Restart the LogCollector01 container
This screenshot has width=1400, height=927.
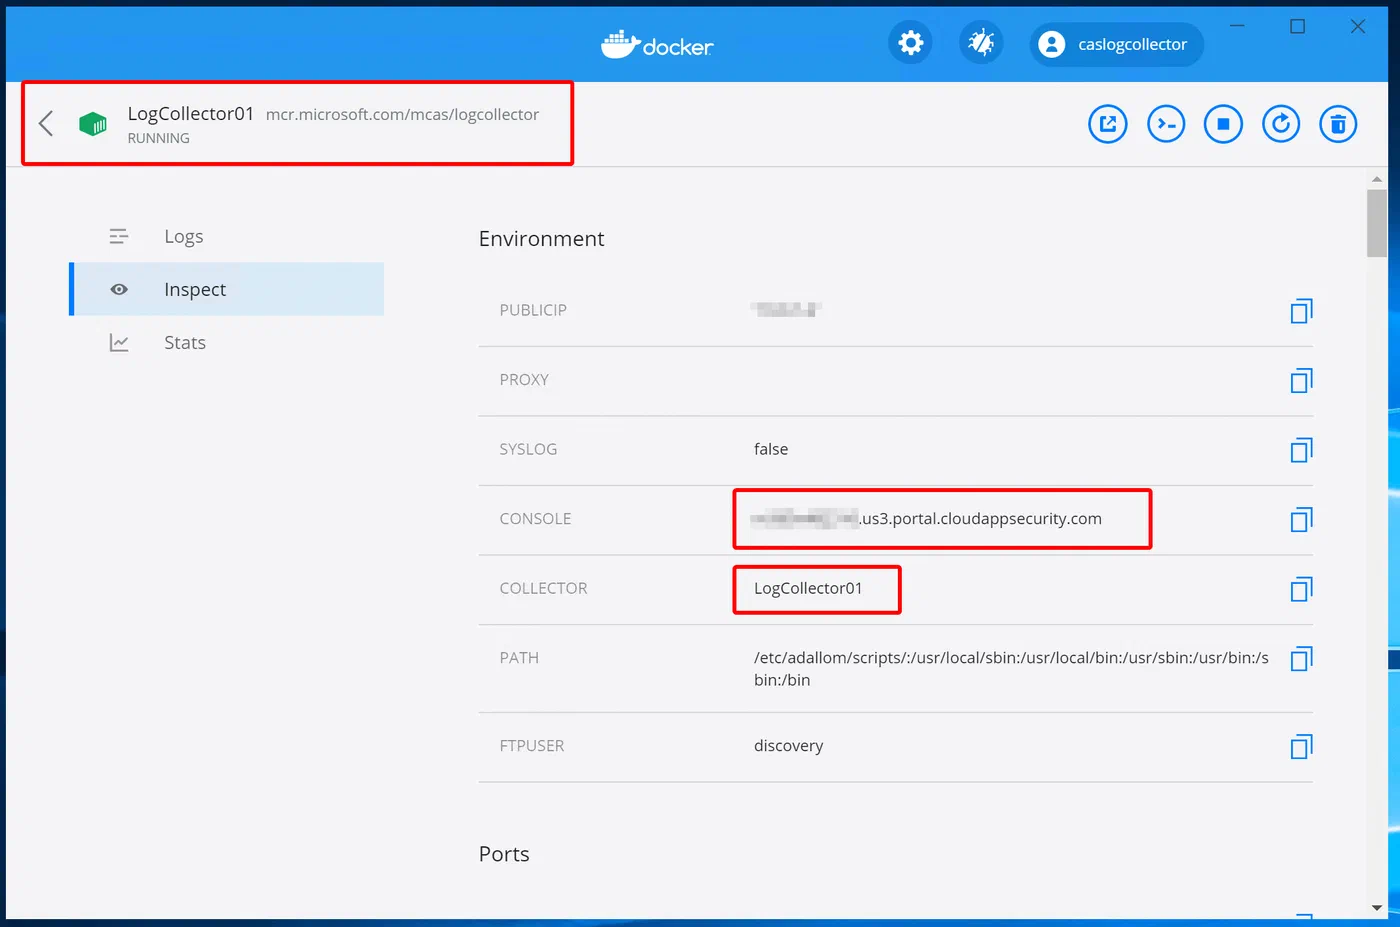point(1281,124)
